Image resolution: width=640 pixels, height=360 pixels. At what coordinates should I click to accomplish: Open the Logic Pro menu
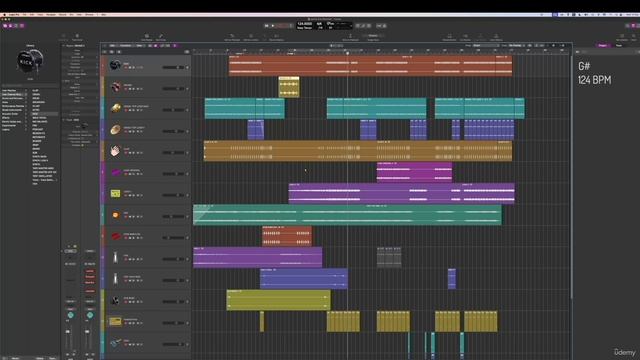(x=14, y=15)
